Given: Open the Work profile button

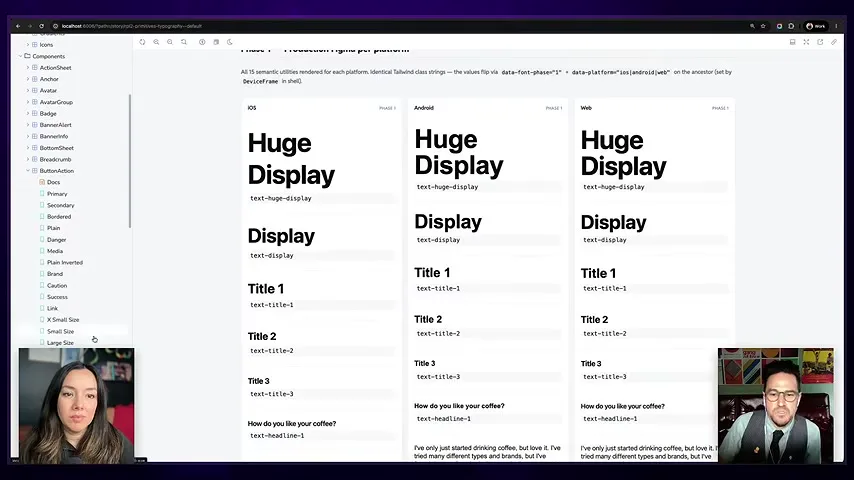Looking at the screenshot, I should (816, 26).
